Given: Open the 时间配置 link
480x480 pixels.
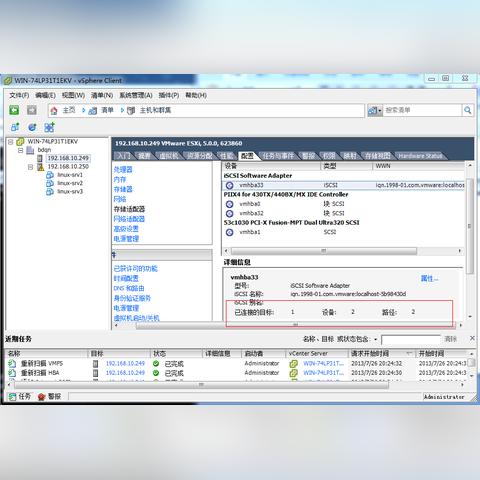Looking at the screenshot, I should (x=126, y=278).
